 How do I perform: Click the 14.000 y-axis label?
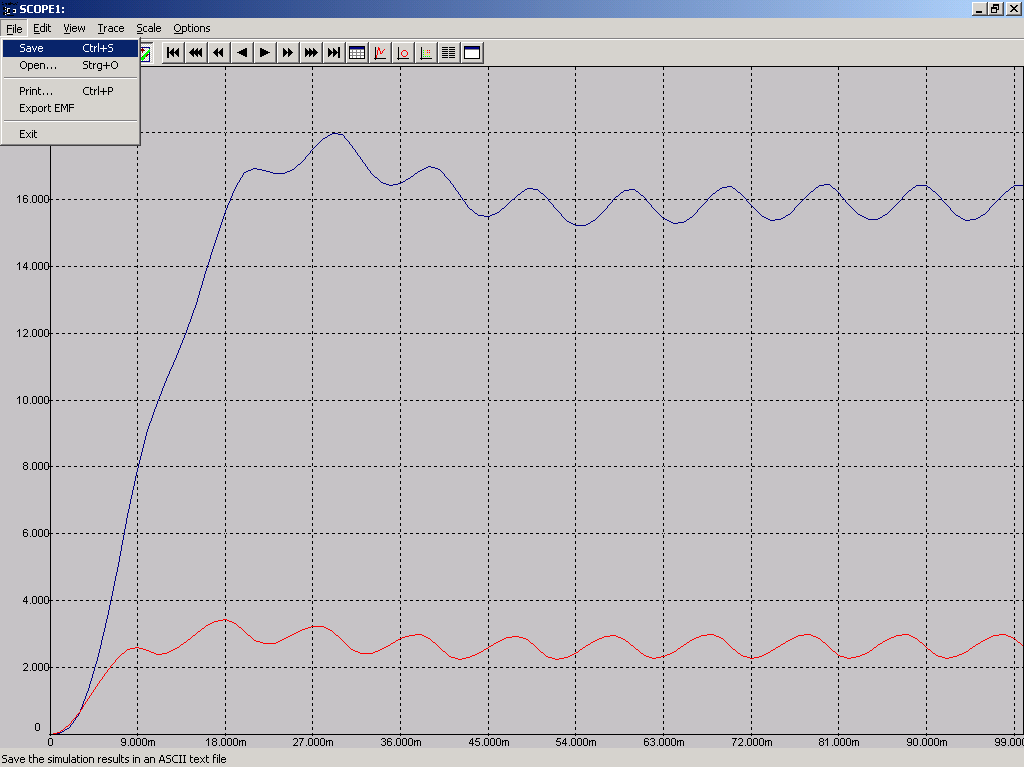pos(33,266)
